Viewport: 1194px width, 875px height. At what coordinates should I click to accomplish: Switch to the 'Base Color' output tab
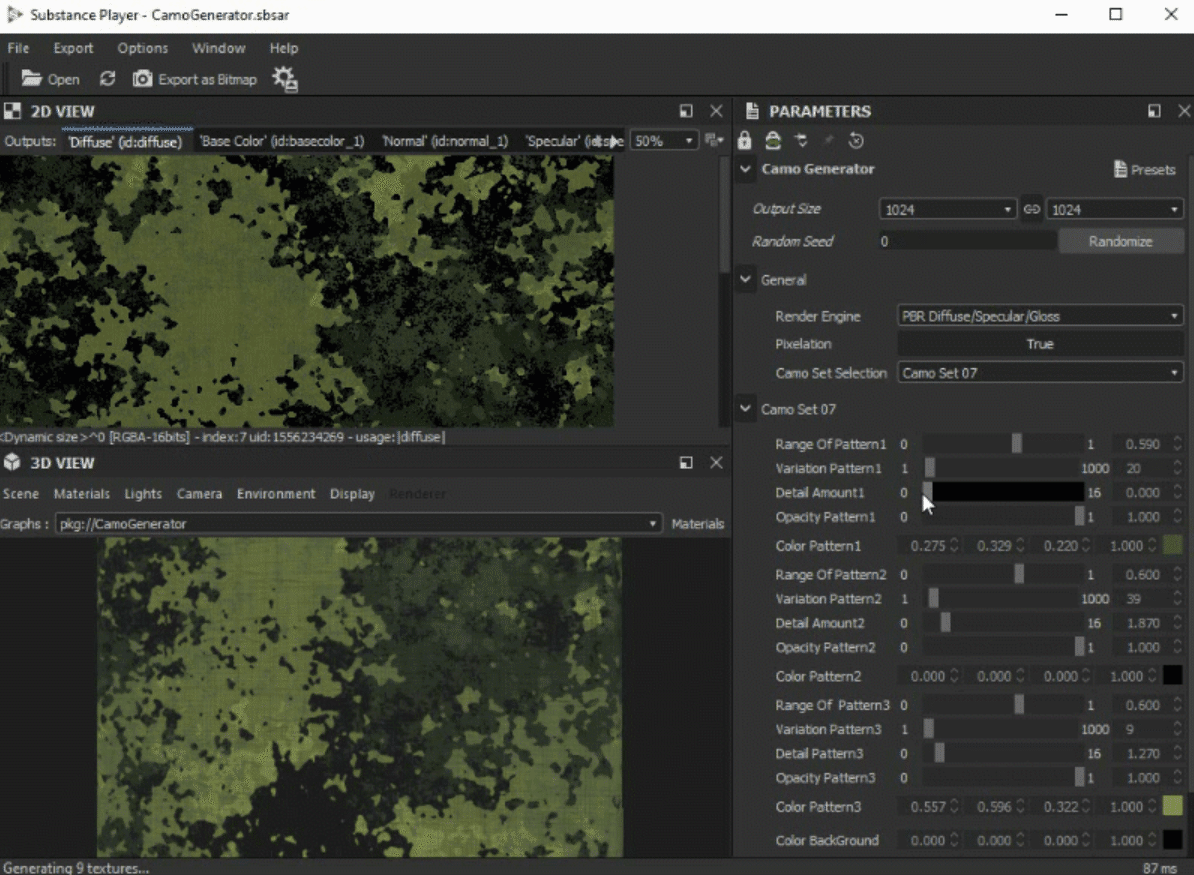click(282, 141)
